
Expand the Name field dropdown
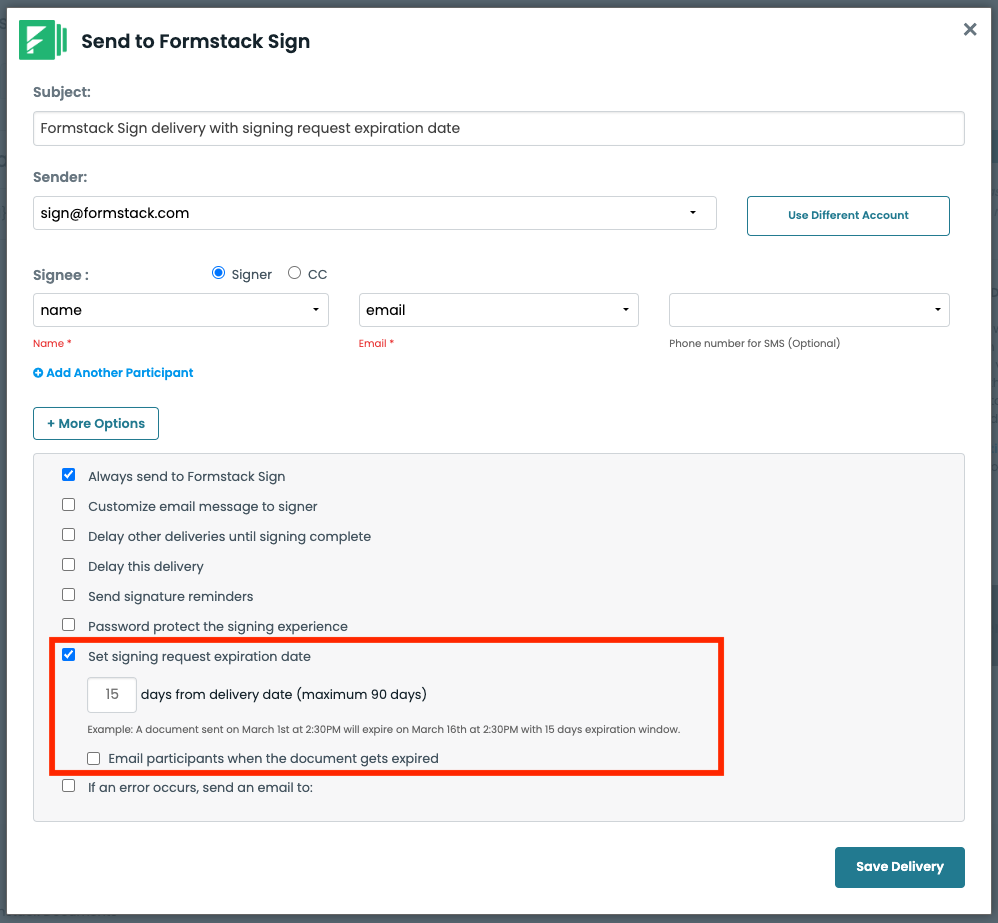tap(181, 310)
